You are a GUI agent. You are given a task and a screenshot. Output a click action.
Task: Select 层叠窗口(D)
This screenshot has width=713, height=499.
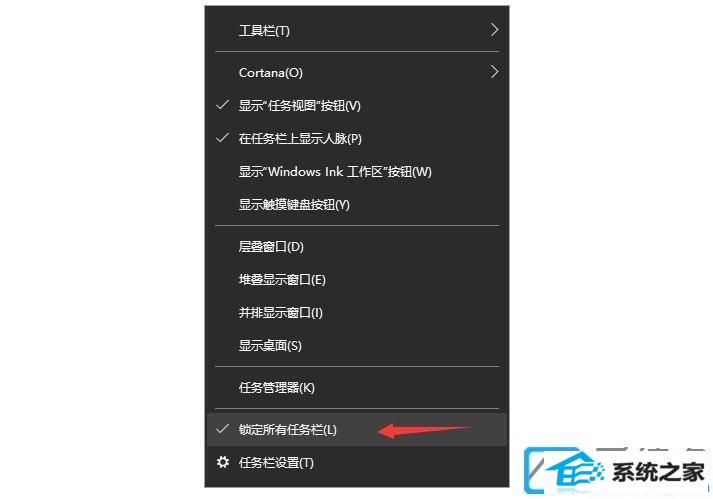(357, 247)
